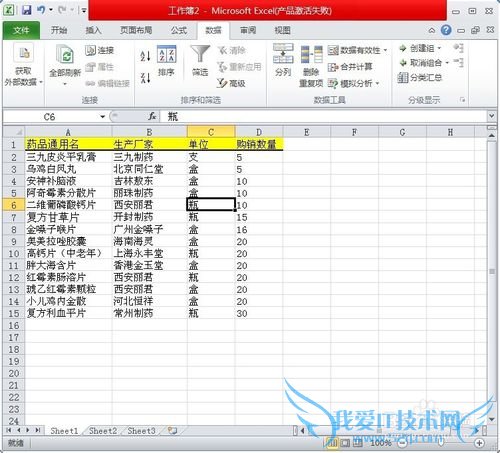
Task: Open Outline group dialog launcher
Action: tap(462, 100)
